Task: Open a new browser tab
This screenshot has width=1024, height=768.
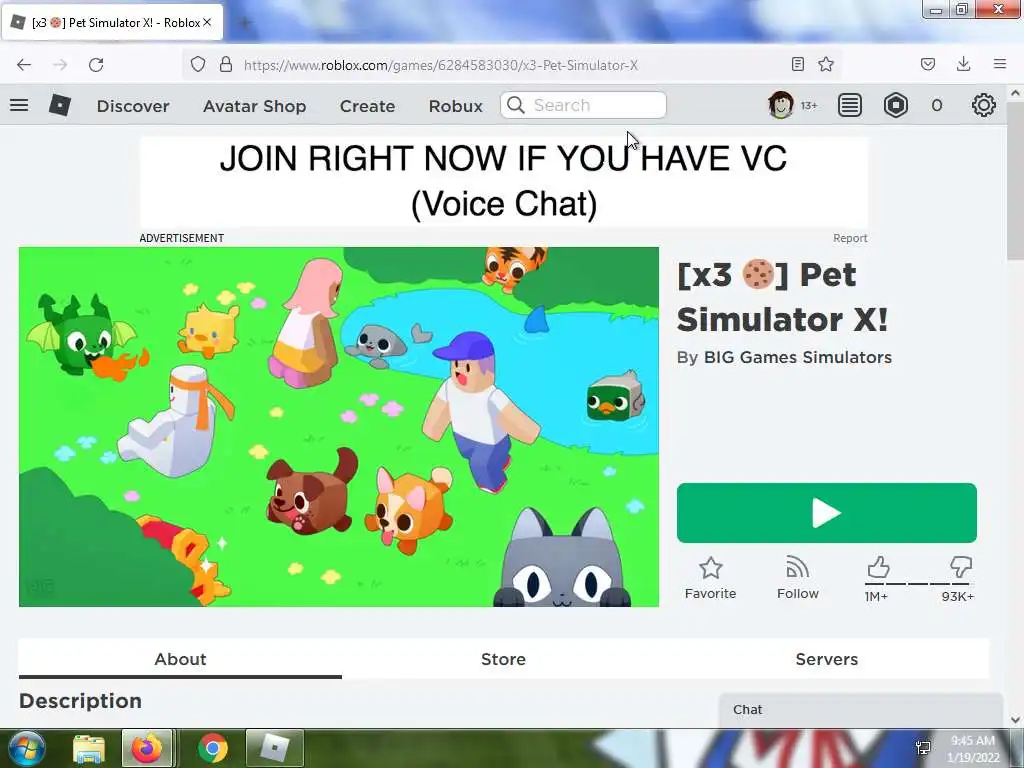Action: pos(246,23)
